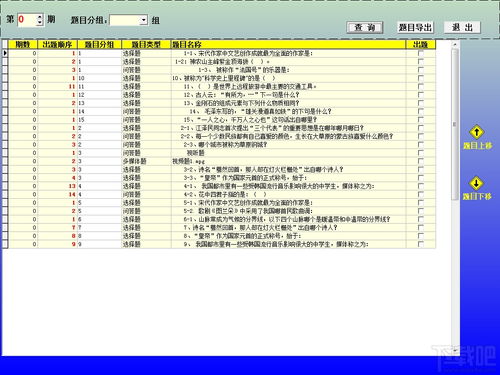Focus the 第 0 期 number field
The height and width of the screenshot is (375, 500).
[x=27, y=19]
